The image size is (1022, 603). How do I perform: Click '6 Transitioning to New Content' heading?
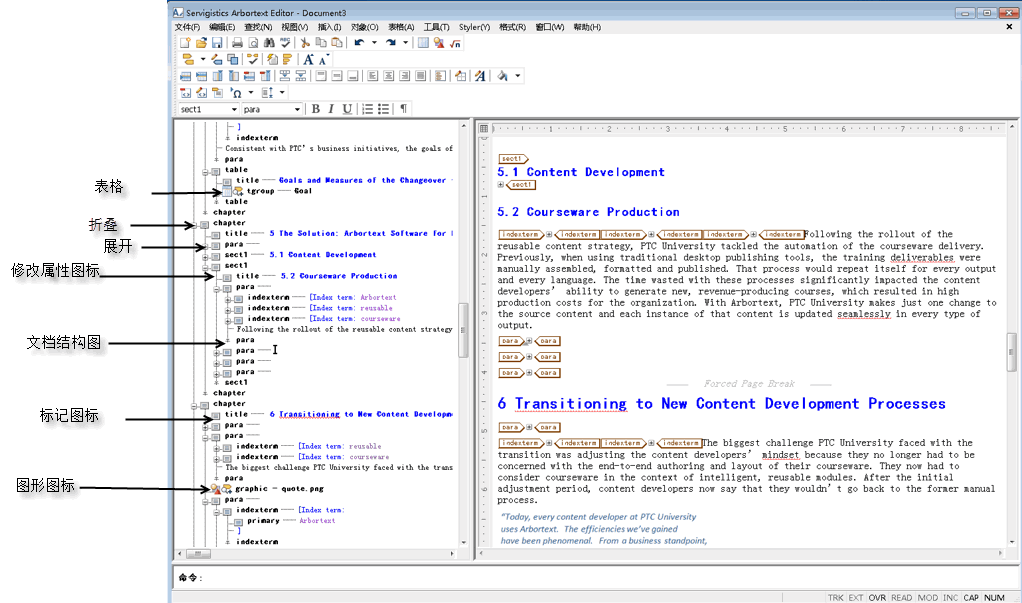pyautogui.click(x=722, y=404)
